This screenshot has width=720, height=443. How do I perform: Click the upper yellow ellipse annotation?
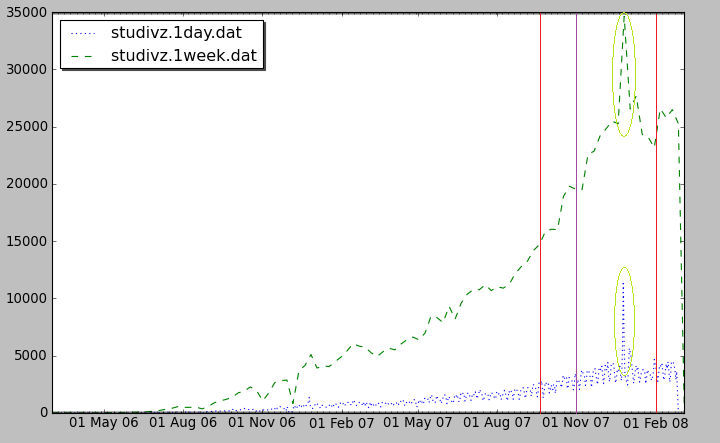click(x=613, y=74)
